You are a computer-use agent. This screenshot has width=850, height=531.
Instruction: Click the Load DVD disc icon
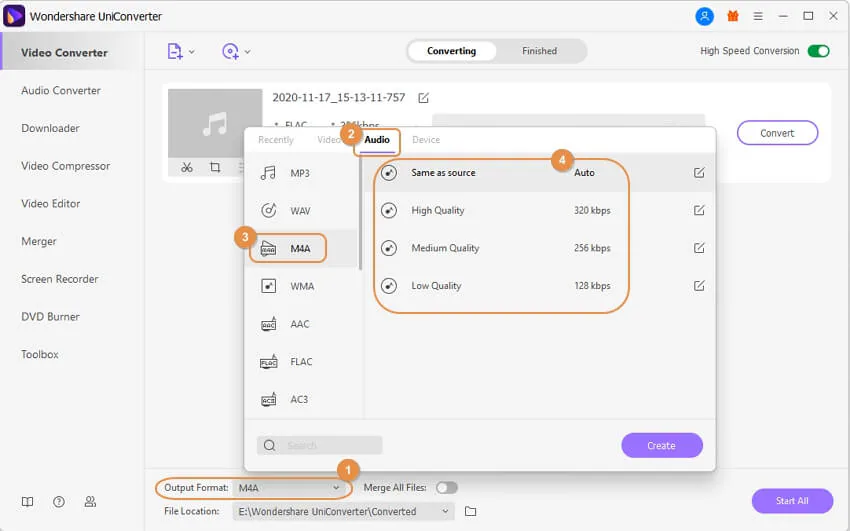[x=230, y=51]
